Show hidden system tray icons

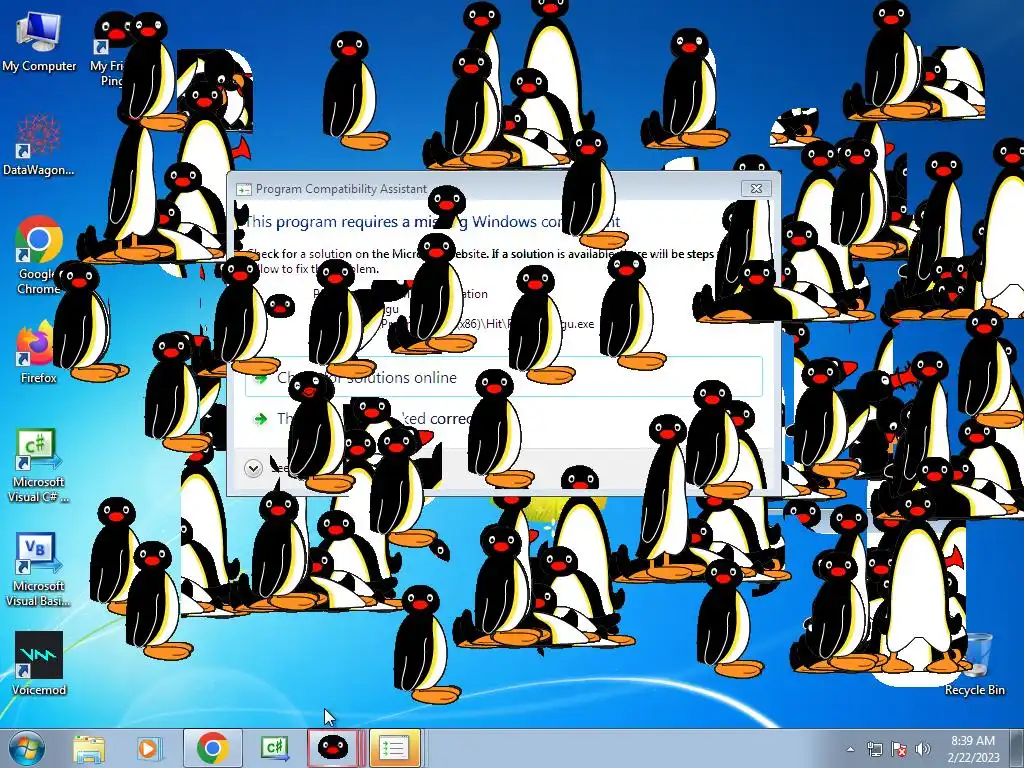[x=850, y=749]
